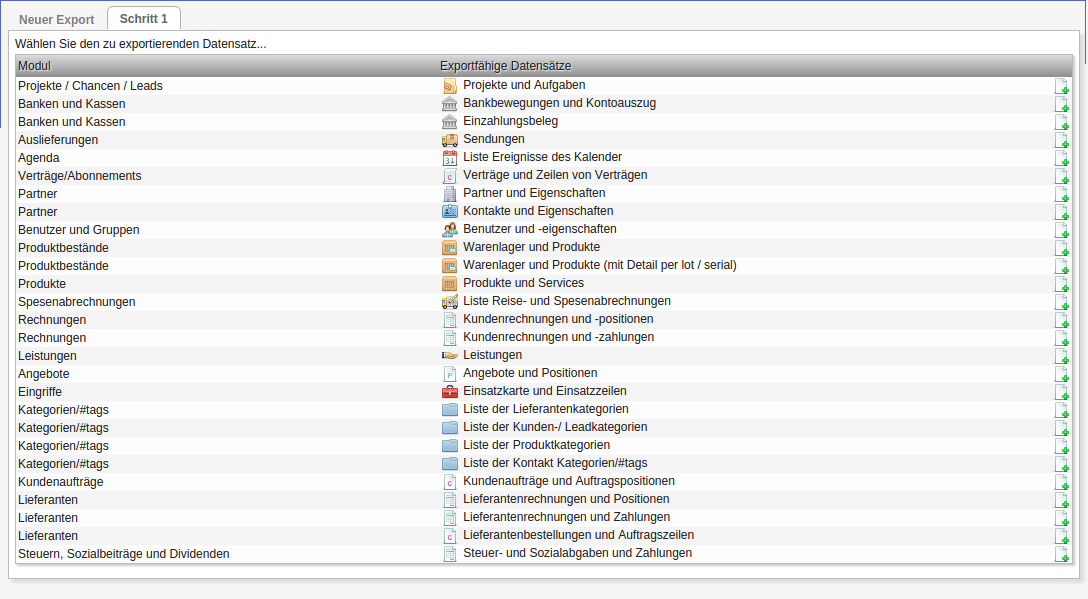Click export icon for Liste der Produktkategorien
This screenshot has height=599, width=1088.
1062,446
